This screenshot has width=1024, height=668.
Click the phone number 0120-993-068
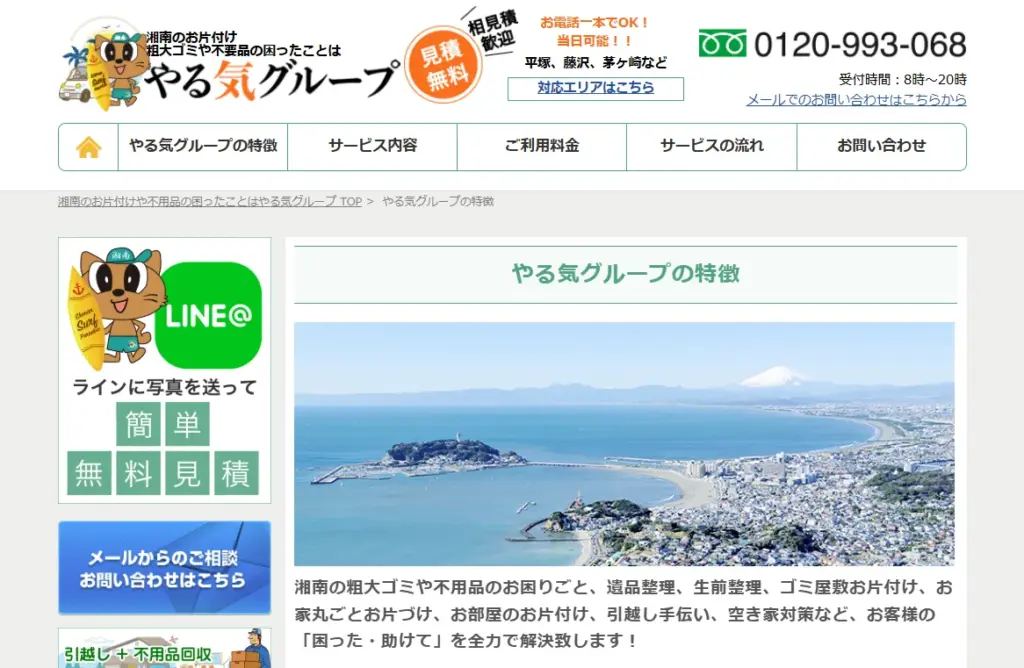tap(859, 45)
